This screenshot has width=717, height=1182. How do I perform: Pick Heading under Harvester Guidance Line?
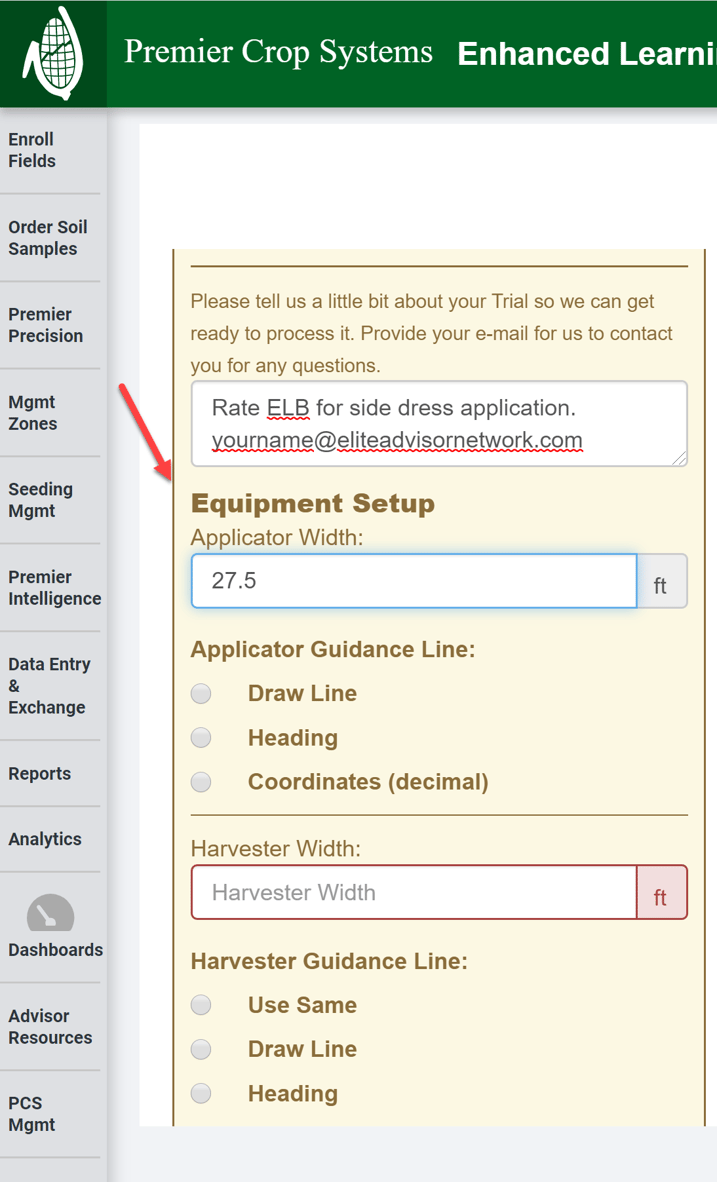click(201, 1093)
